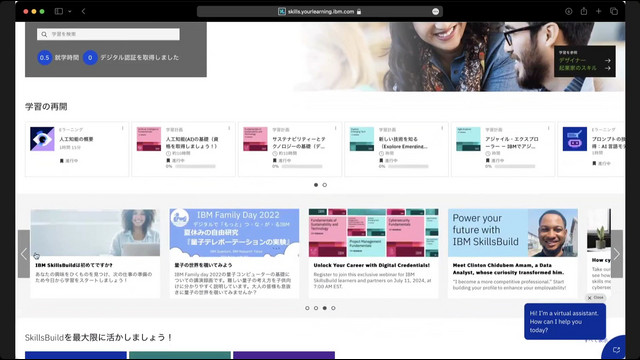Open the chat assistant launcher icon
This screenshot has width=640, height=360.
(616, 349)
